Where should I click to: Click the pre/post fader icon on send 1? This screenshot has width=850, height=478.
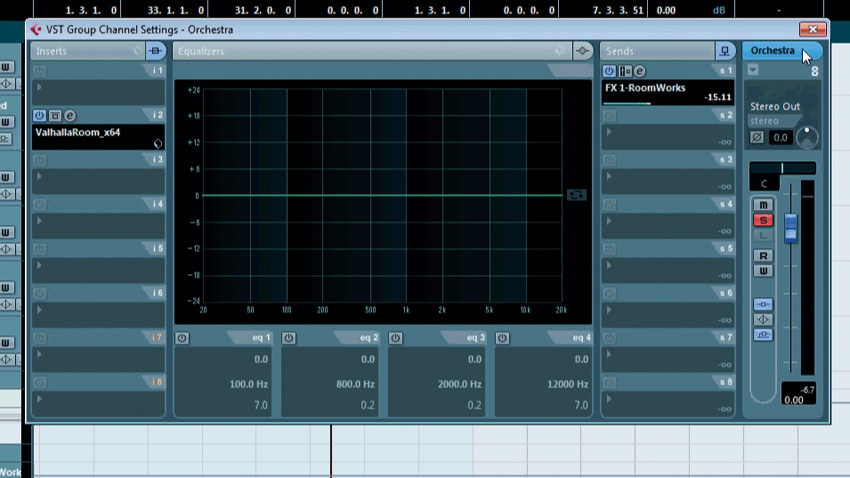624,71
